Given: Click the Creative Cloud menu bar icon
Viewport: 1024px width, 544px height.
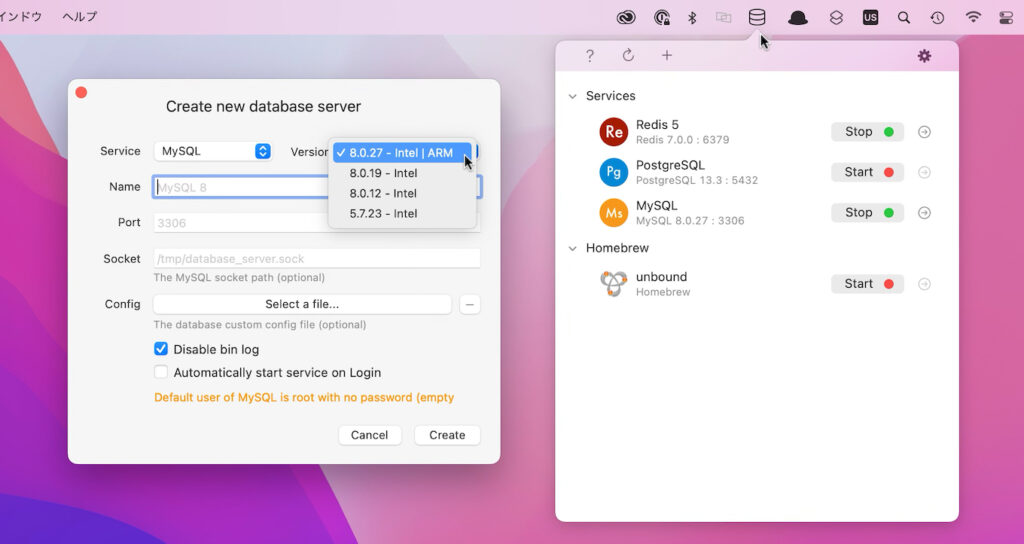Looking at the screenshot, I should [x=626, y=17].
